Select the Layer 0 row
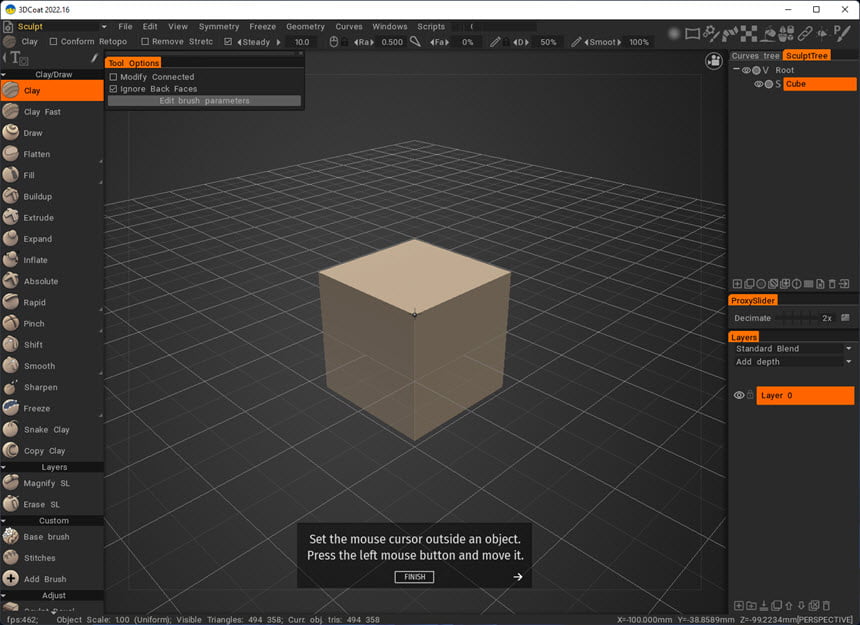The width and height of the screenshot is (860, 625). coord(805,395)
